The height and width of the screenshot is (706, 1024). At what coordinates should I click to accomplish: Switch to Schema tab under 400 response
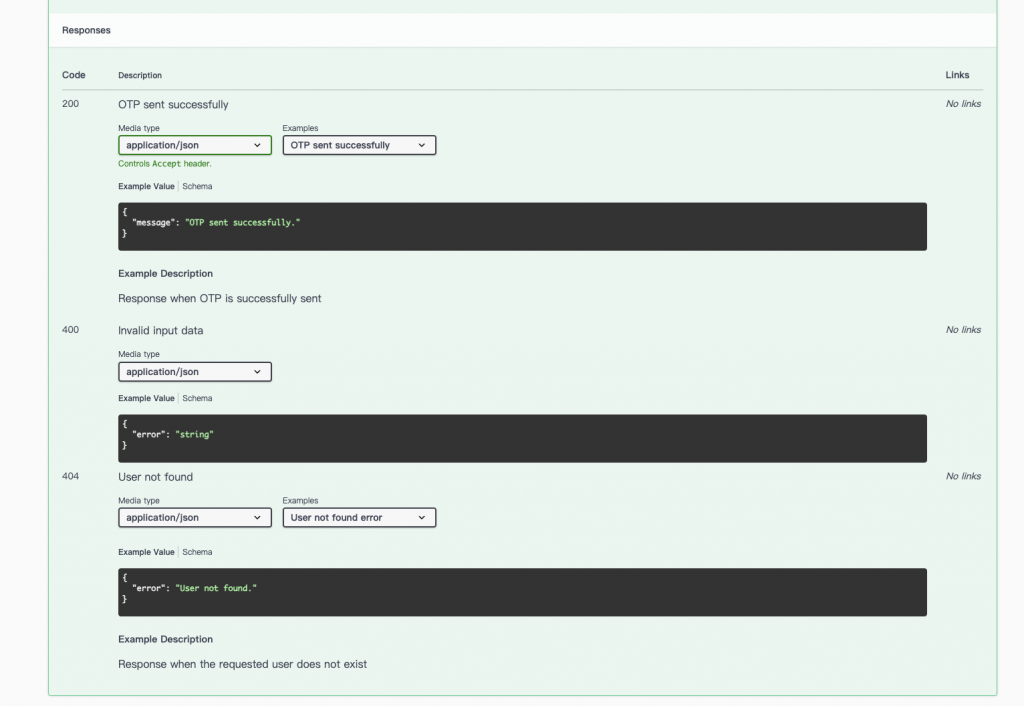point(197,398)
